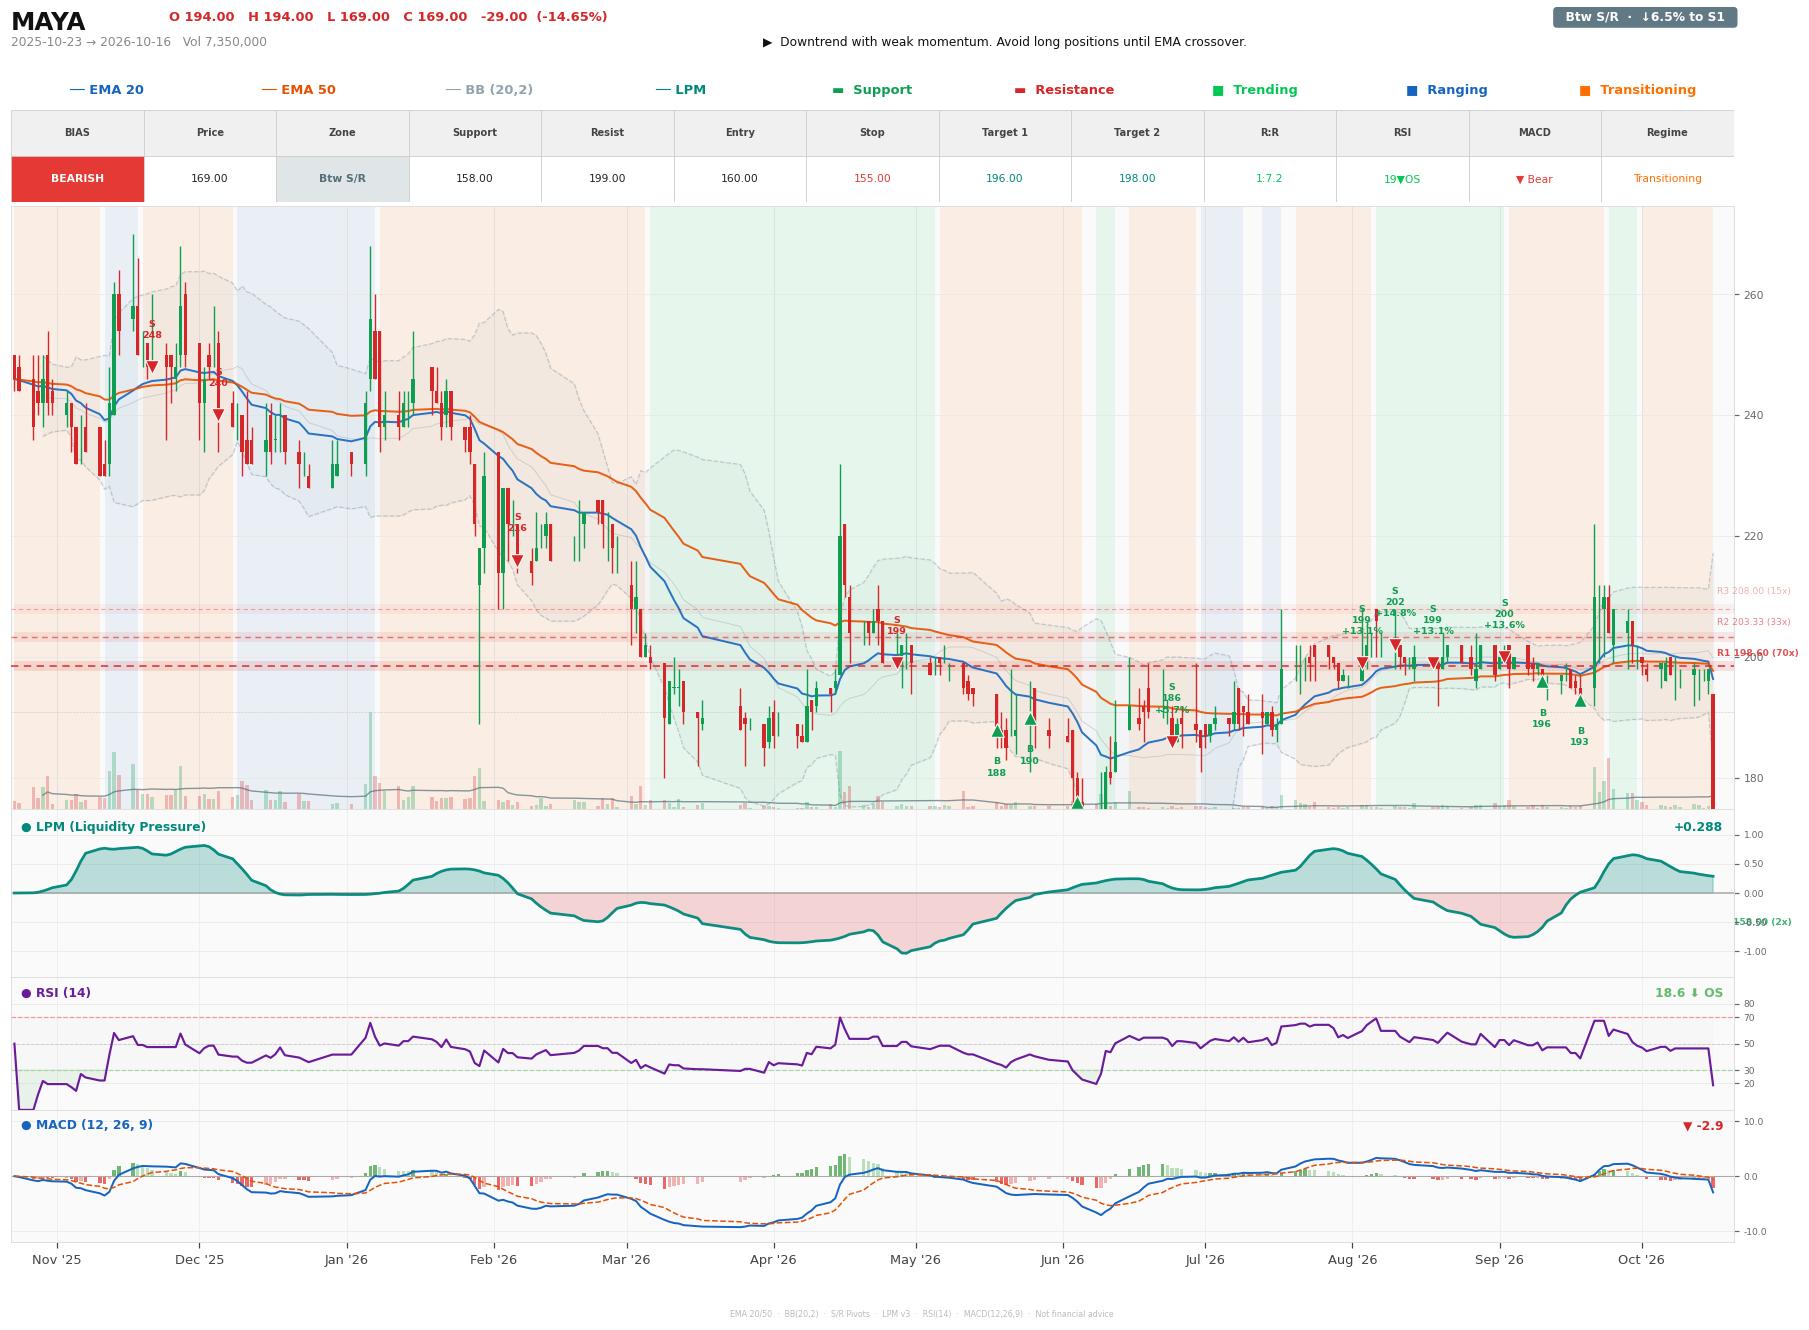Click the Trending green legend swatch
The height and width of the screenshot is (1330, 1809).
[1218, 90]
